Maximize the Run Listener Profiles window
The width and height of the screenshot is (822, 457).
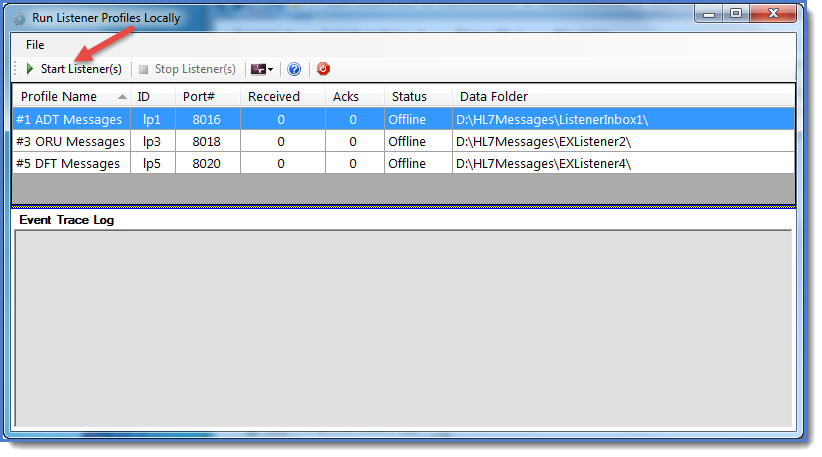coord(736,14)
